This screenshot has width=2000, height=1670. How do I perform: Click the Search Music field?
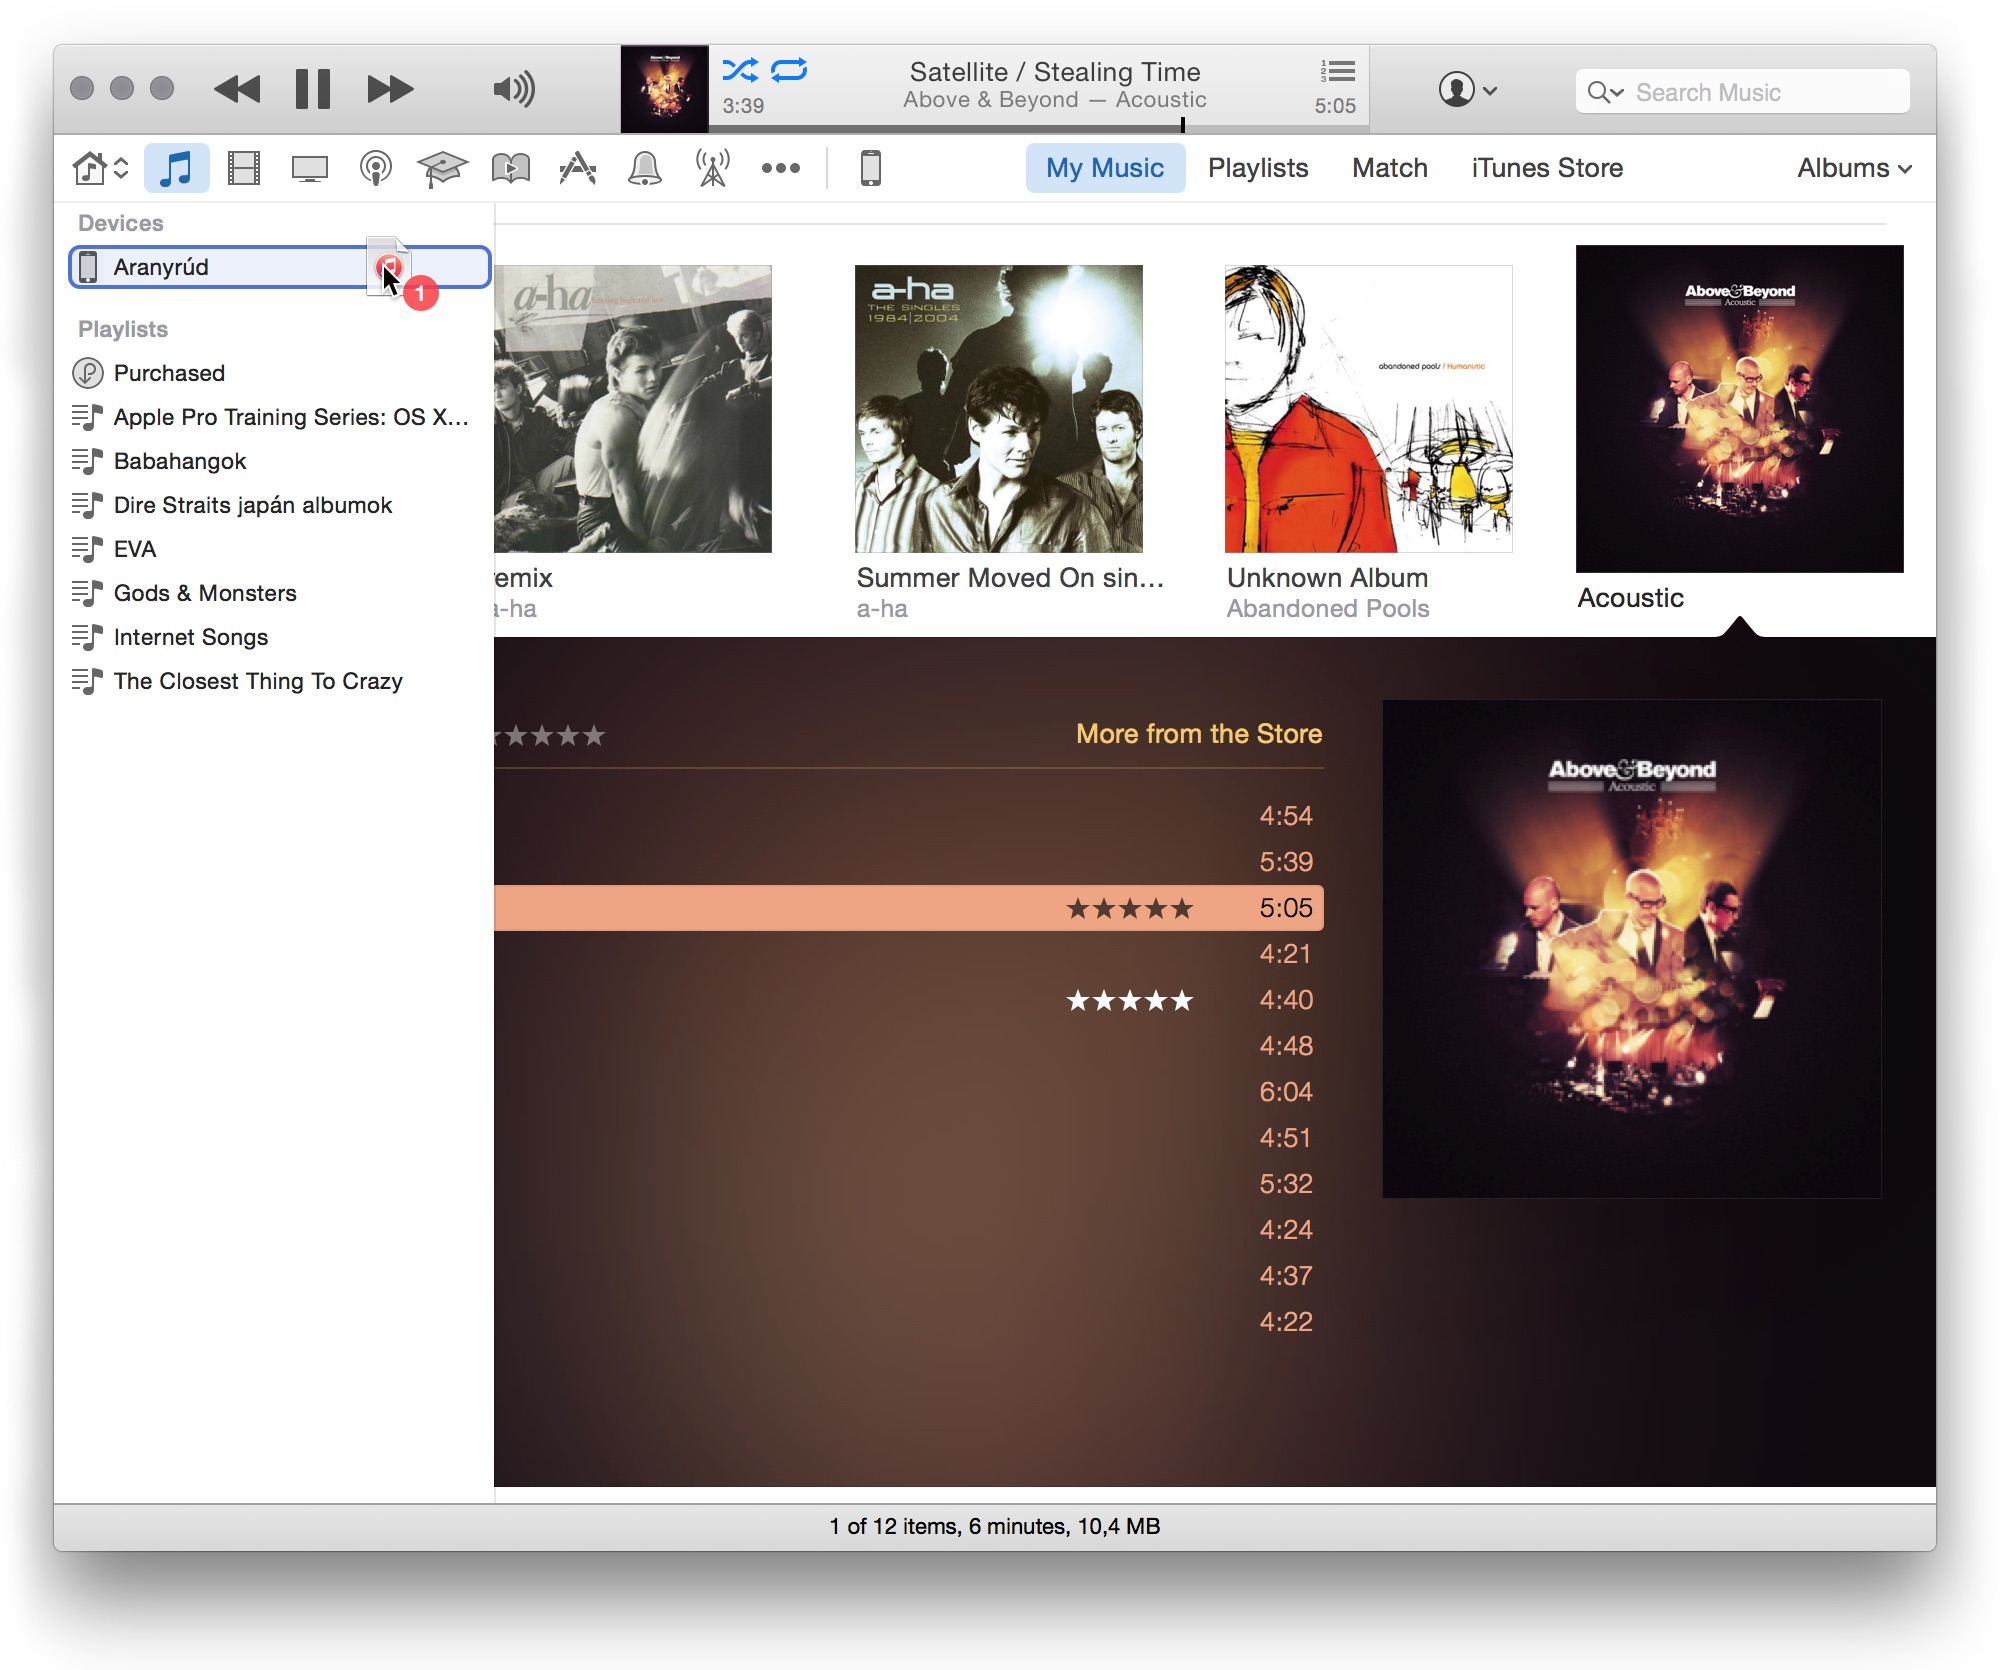tap(1742, 92)
